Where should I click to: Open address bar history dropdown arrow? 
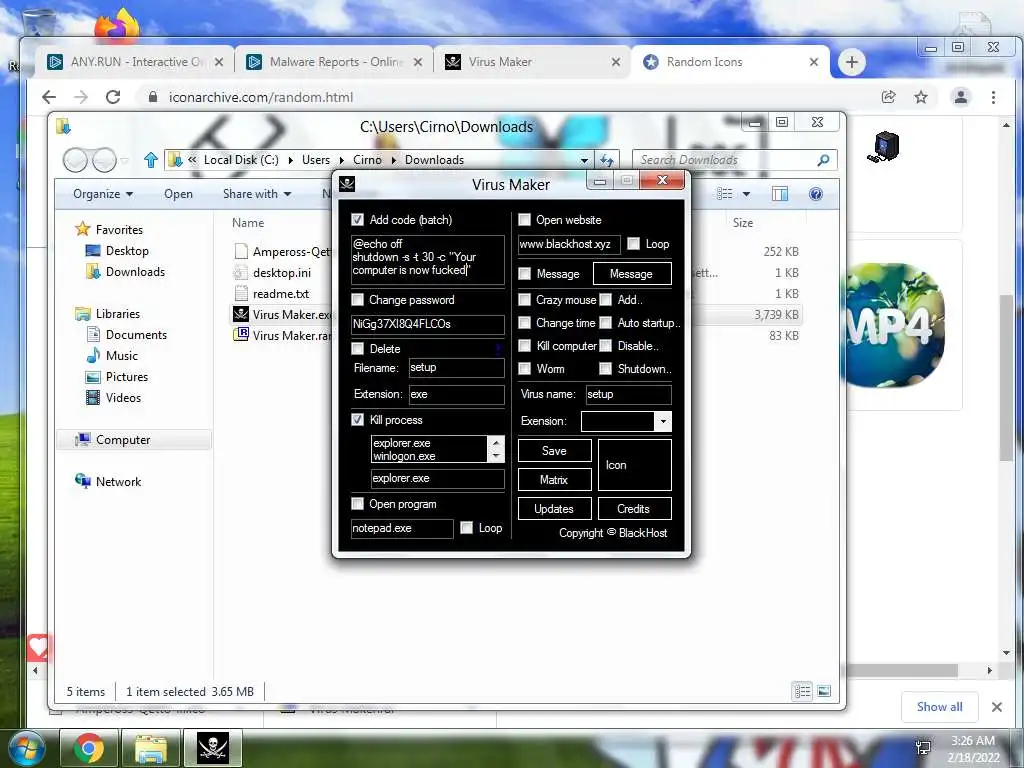click(x=584, y=160)
